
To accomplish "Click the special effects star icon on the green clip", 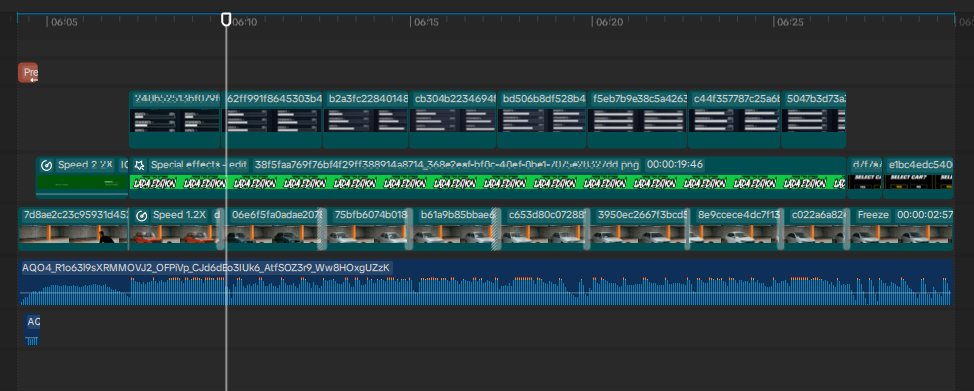I will click(140, 165).
